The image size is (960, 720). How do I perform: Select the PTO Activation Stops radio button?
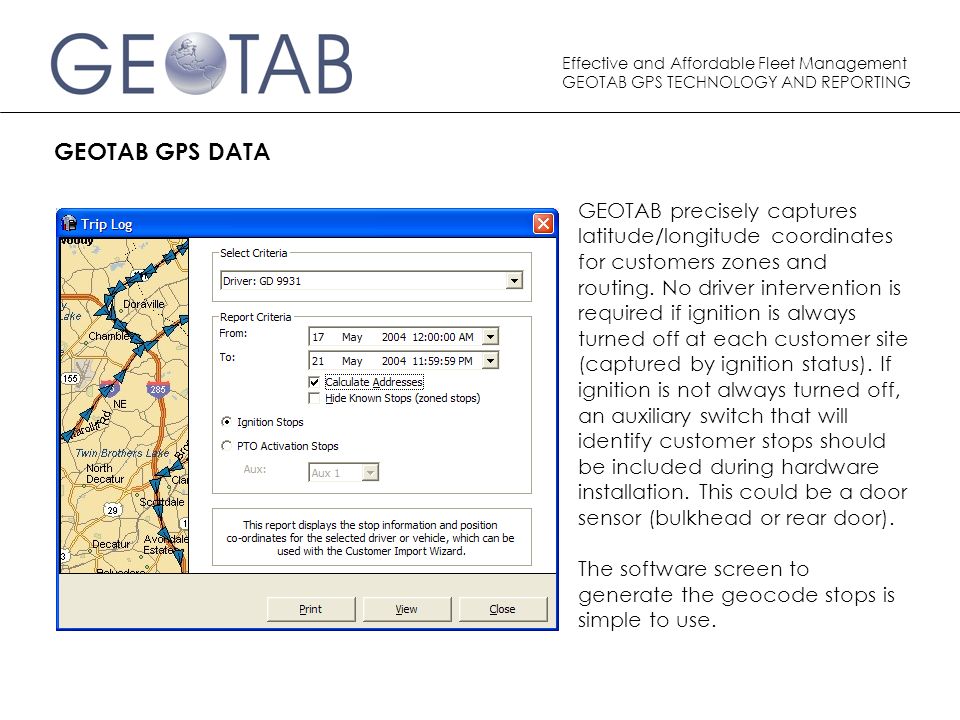click(x=227, y=446)
